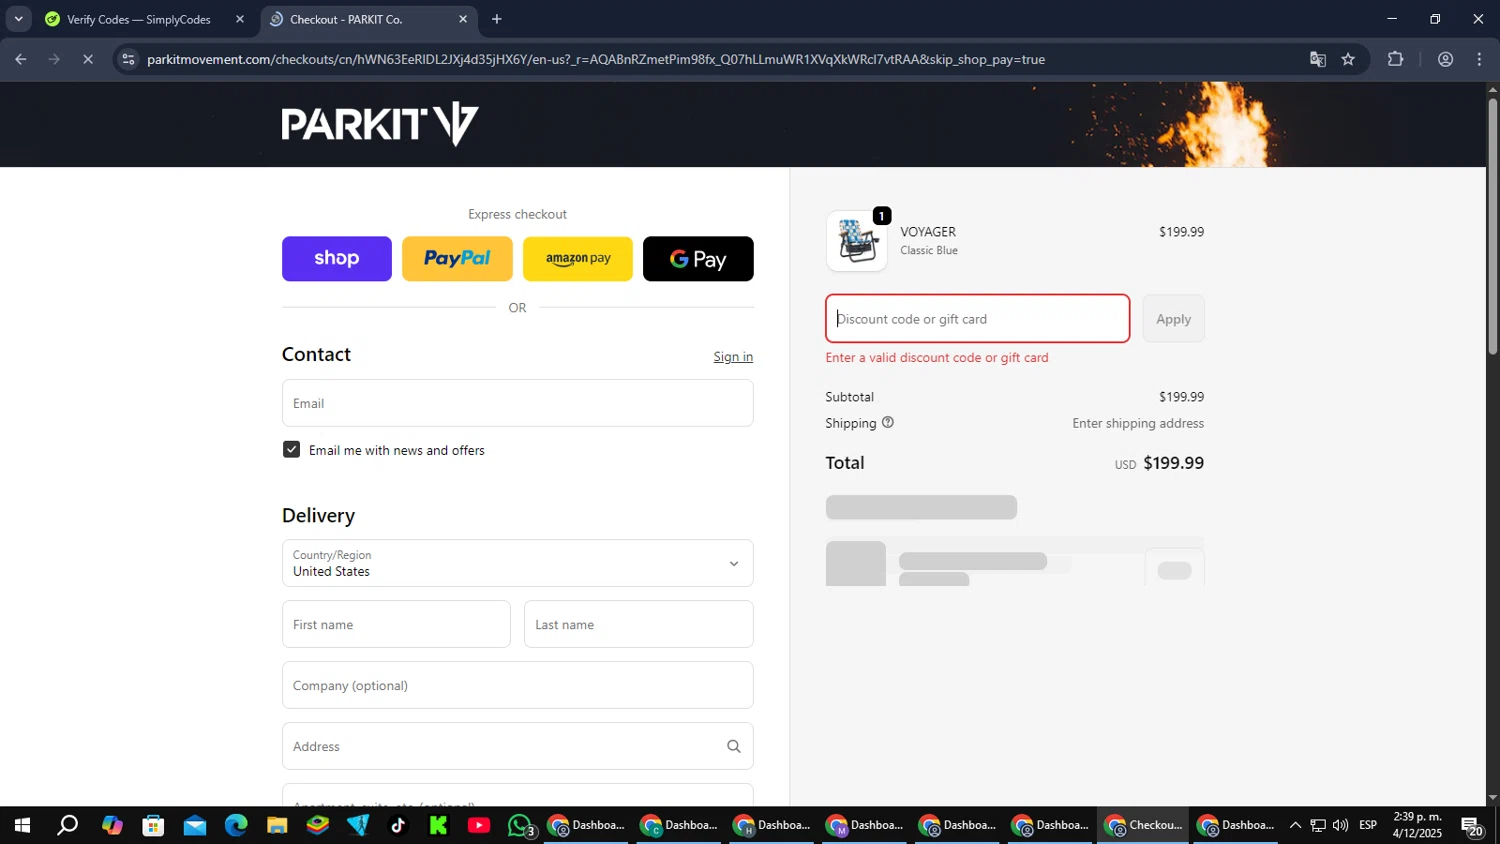The height and width of the screenshot is (844, 1500).
Task: Open the Mail app from taskbar
Action: point(195,825)
